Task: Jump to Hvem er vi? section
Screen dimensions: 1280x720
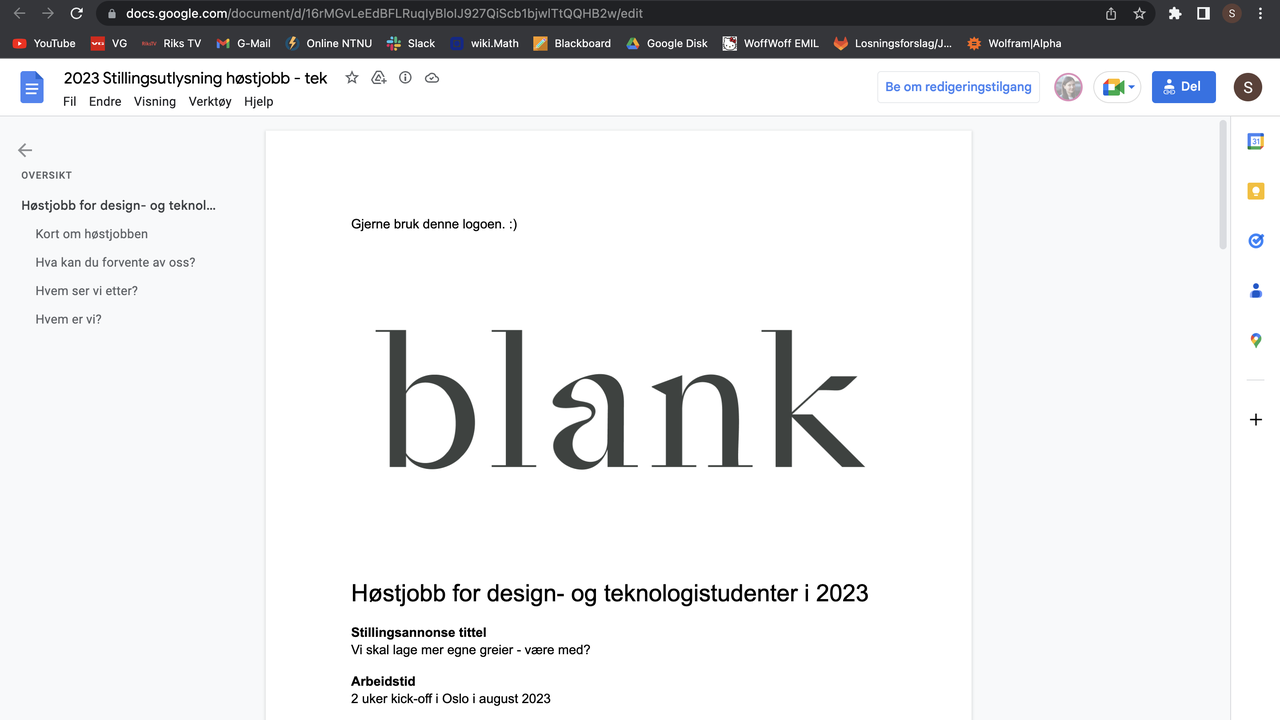Action: (68, 320)
